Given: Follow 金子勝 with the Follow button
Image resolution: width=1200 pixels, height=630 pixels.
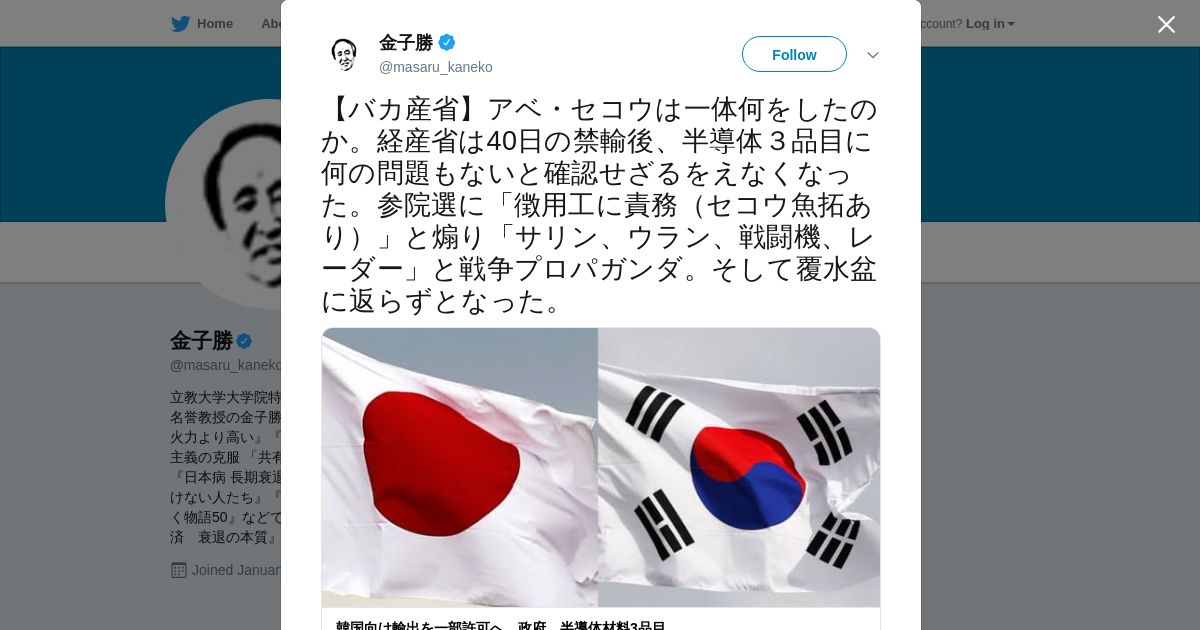Looking at the screenshot, I should [794, 54].
